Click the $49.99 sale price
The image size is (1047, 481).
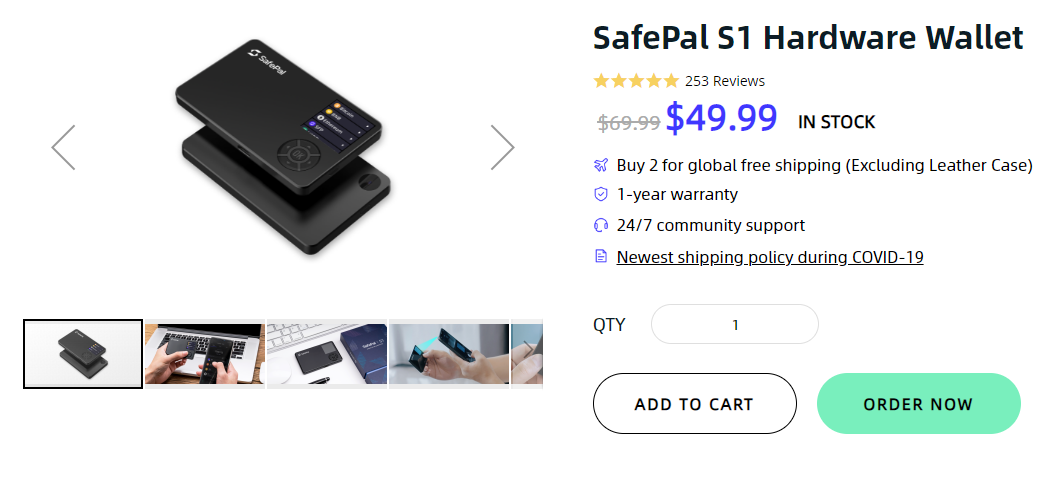click(x=721, y=119)
